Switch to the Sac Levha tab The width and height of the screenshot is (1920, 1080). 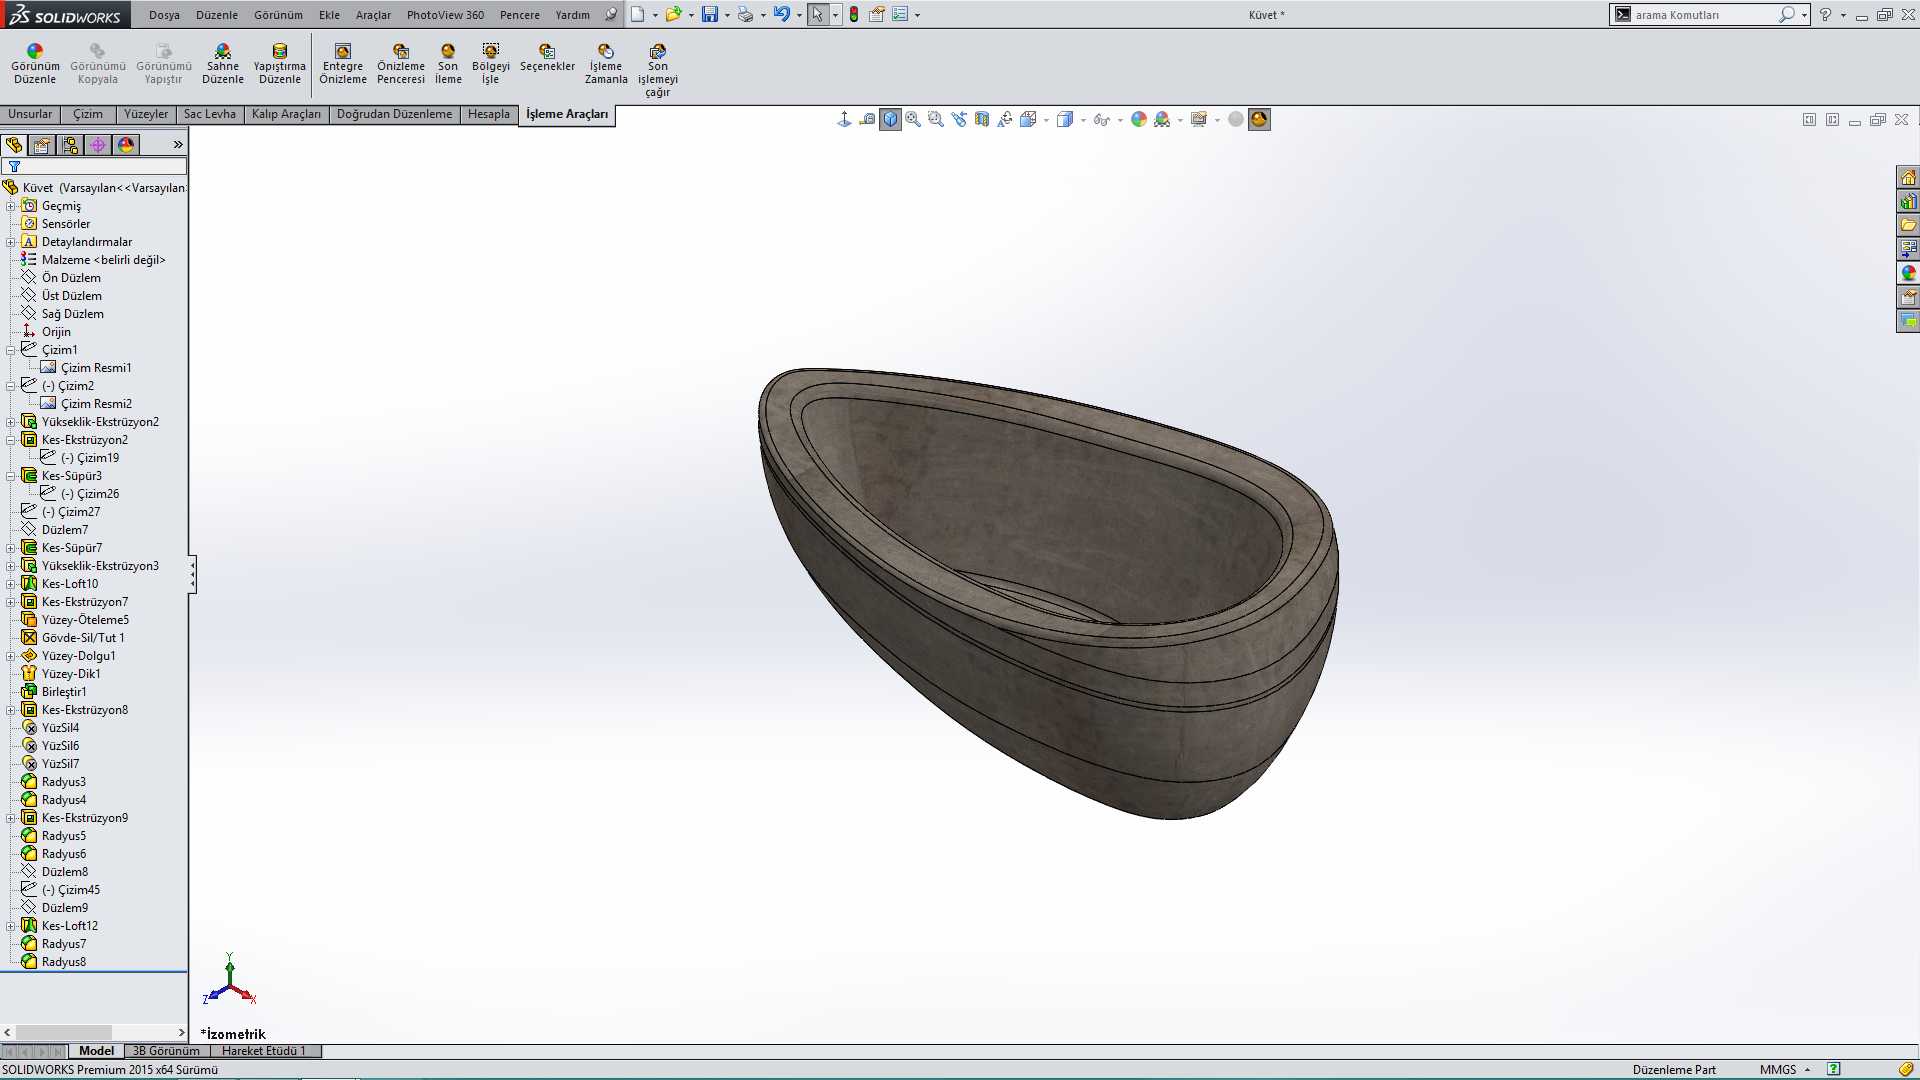click(209, 114)
